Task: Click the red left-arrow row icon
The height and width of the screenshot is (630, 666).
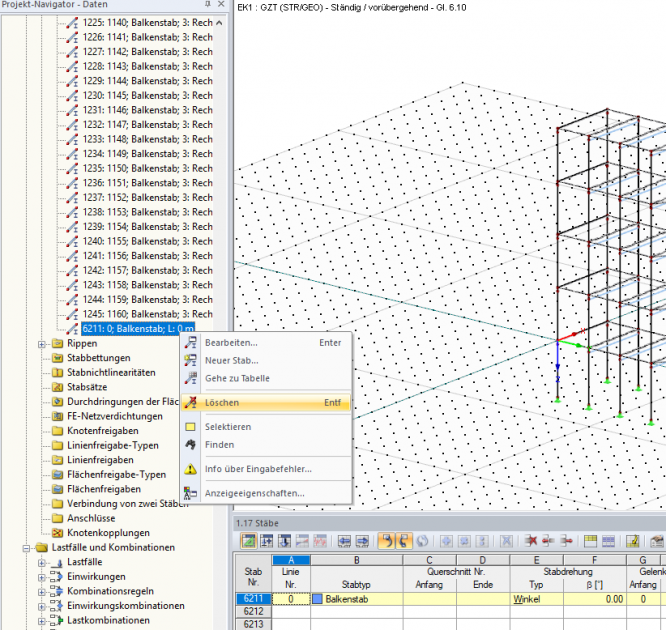Action: pos(548,541)
